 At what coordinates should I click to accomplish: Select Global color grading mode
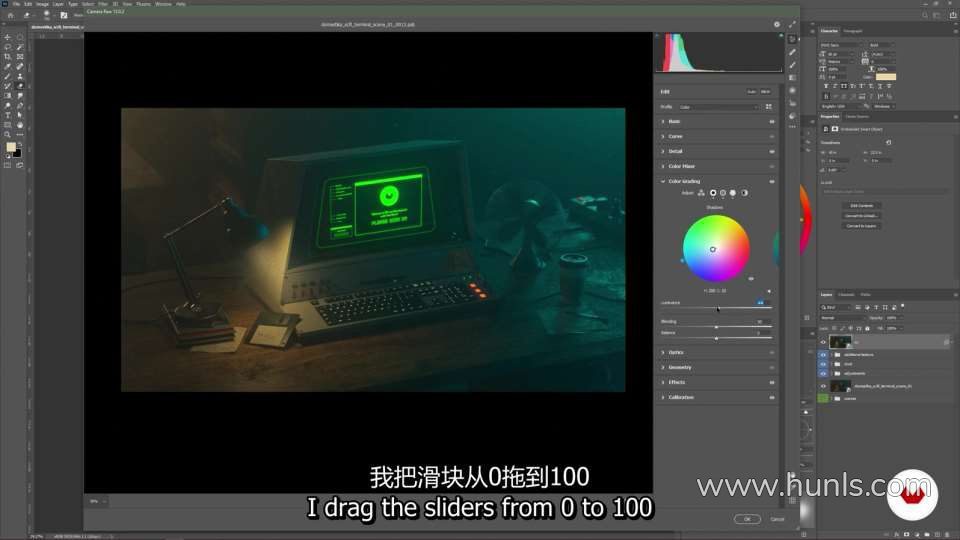point(744,193)
